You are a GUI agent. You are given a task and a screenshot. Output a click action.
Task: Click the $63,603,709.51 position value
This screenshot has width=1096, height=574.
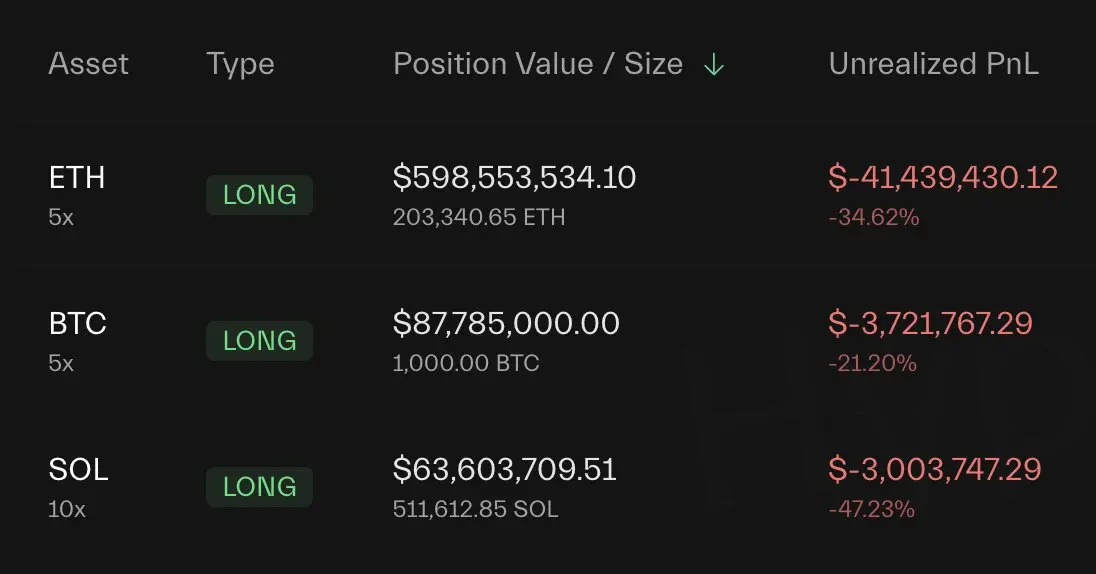click(504, 470)
